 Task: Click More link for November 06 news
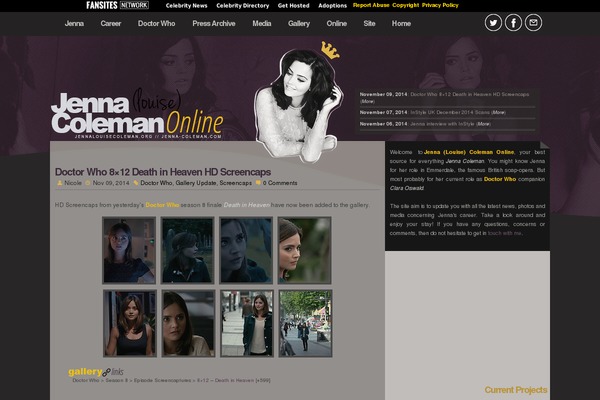point(483,124)
